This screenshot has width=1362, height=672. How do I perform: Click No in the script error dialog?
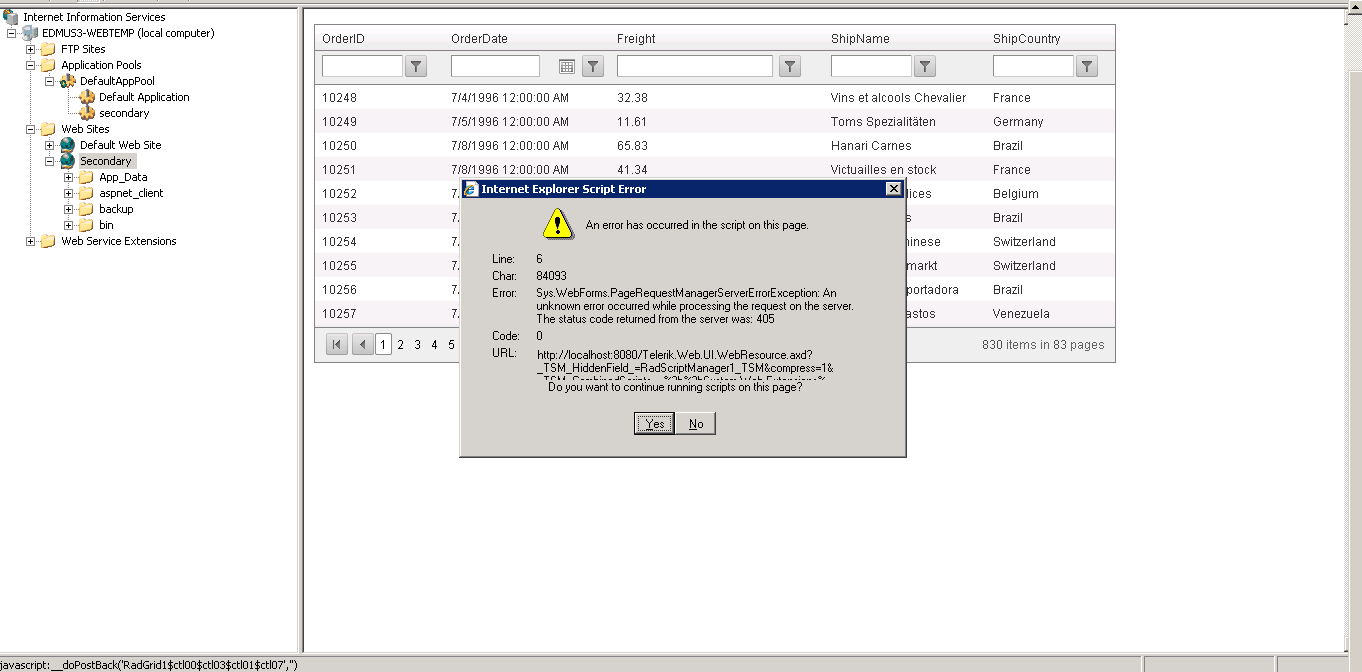[x=696, y=424]
